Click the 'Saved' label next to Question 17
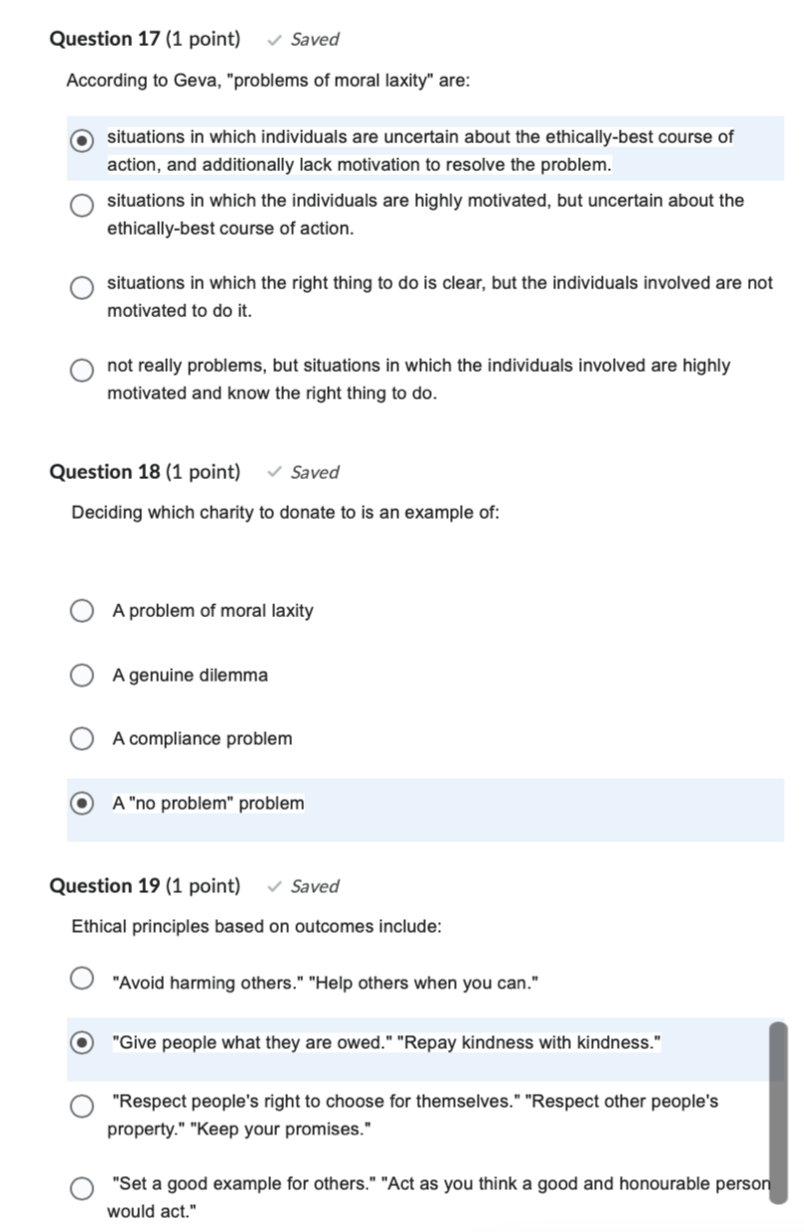 (x=314, y=39)
